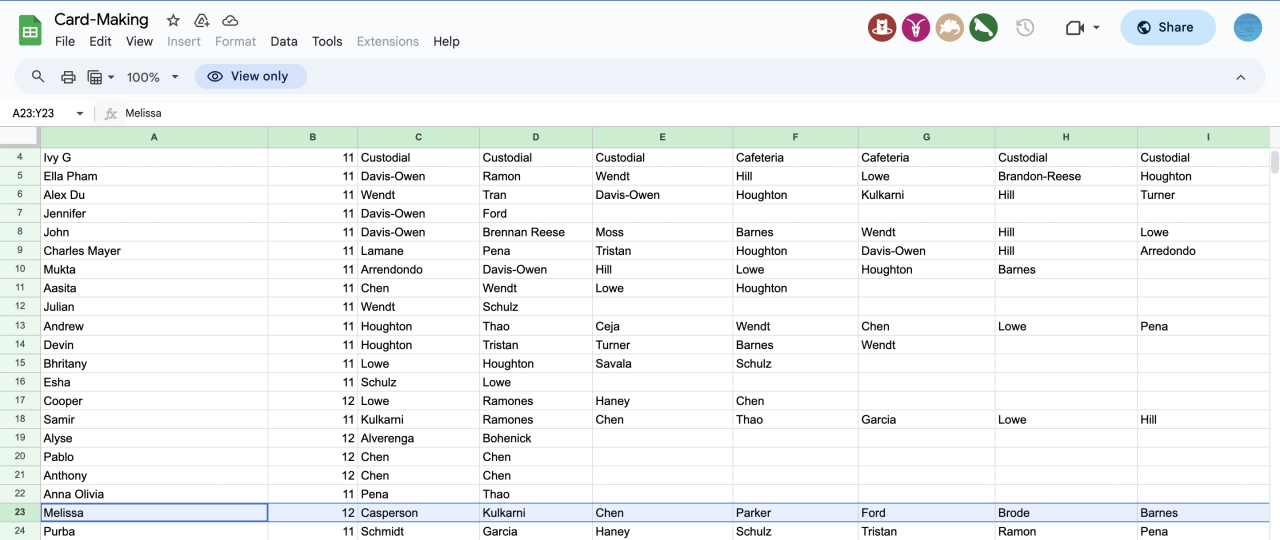Select column A header
Image resolution: width=1280 pixels, height=540 pixels.
(x=154, y=137)
